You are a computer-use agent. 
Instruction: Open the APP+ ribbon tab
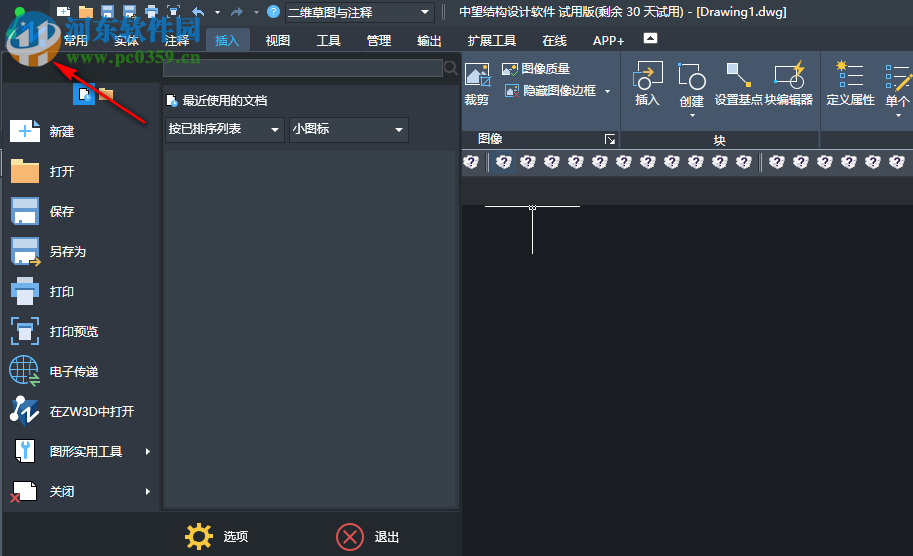click(x=608, y=40)
